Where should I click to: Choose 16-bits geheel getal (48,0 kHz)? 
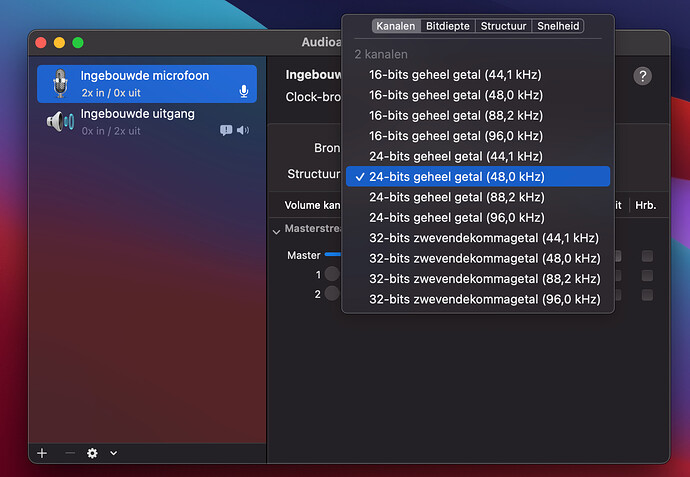[x=478, y=95]
